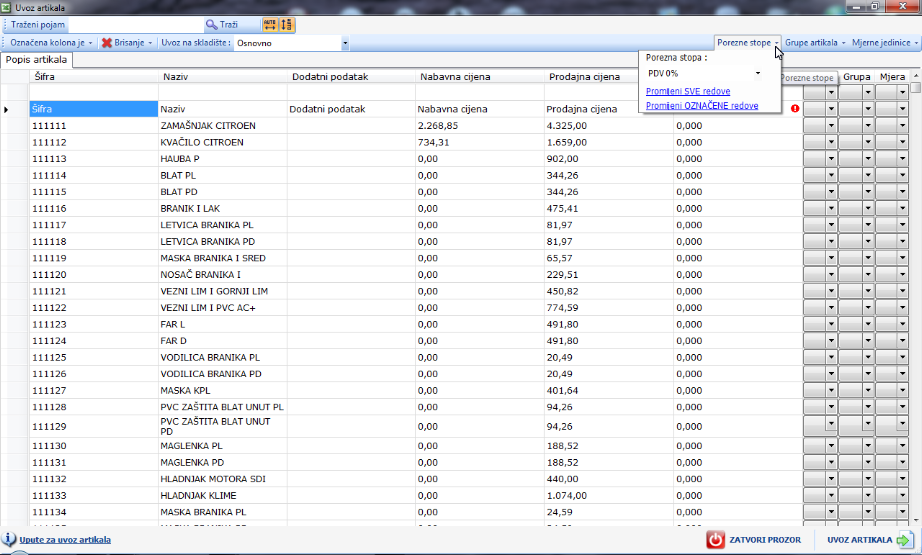Select the cell MASKA KPL
This screenshot has height=555, width=922.
223,390
